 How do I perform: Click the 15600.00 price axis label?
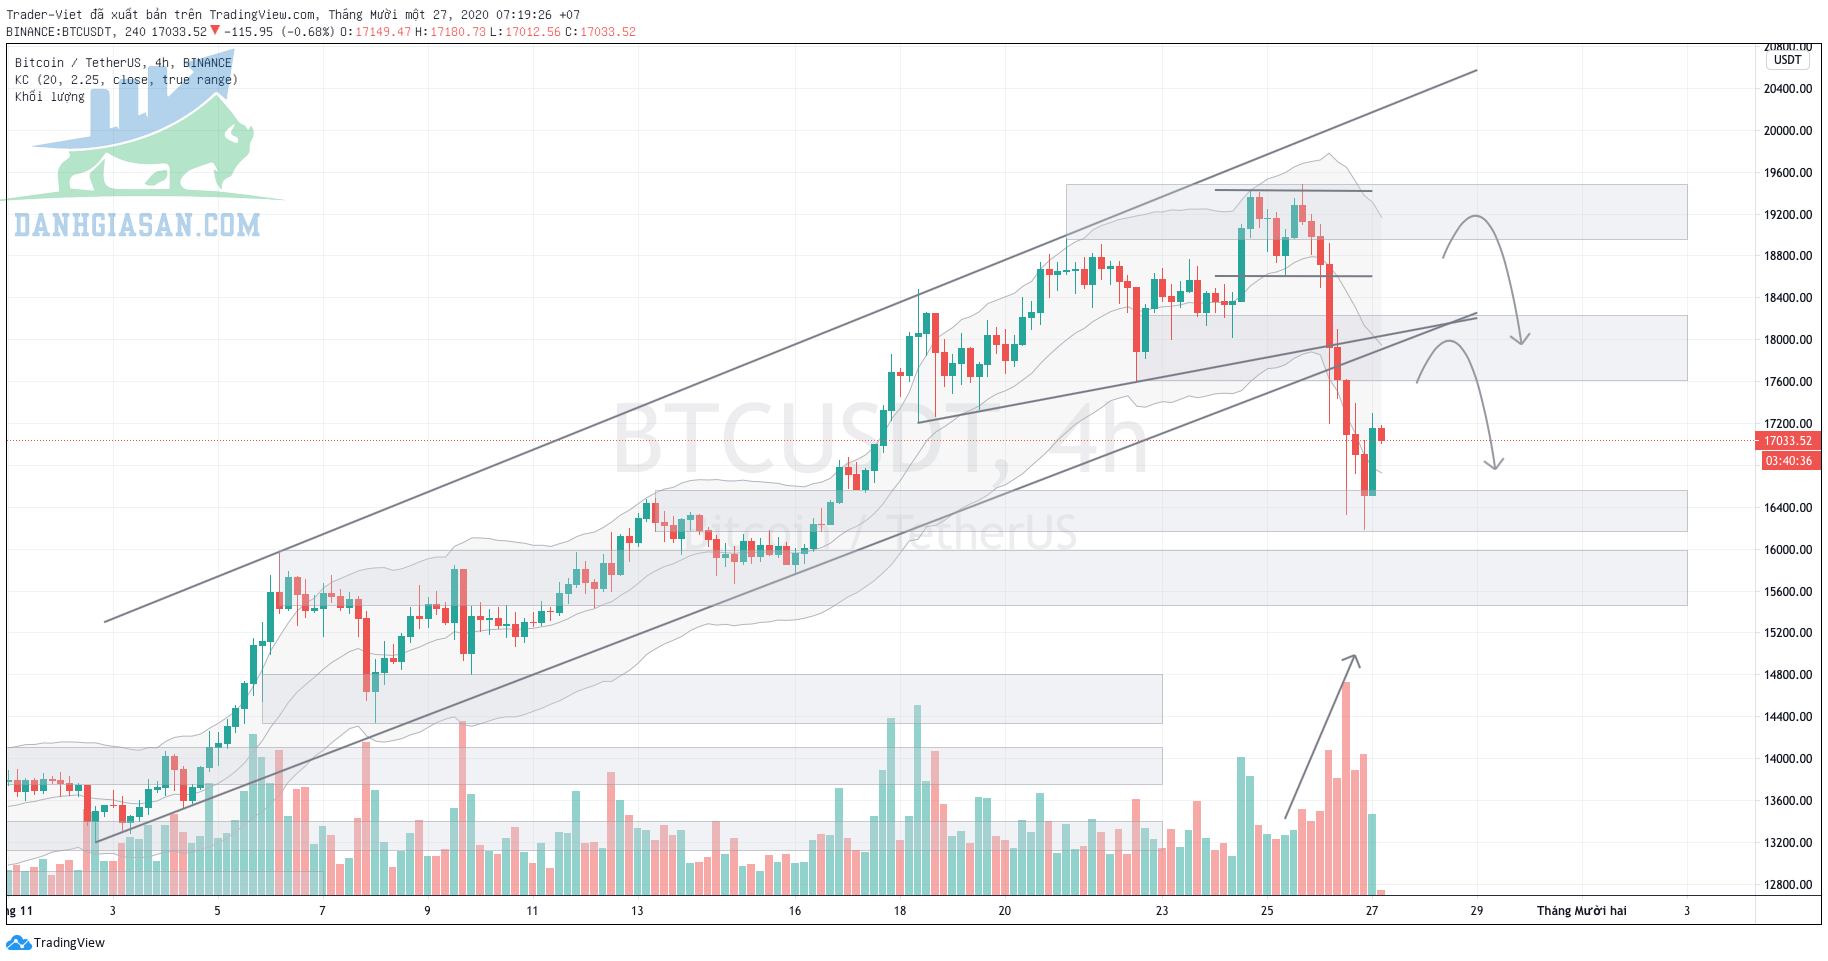point(1787,592)
